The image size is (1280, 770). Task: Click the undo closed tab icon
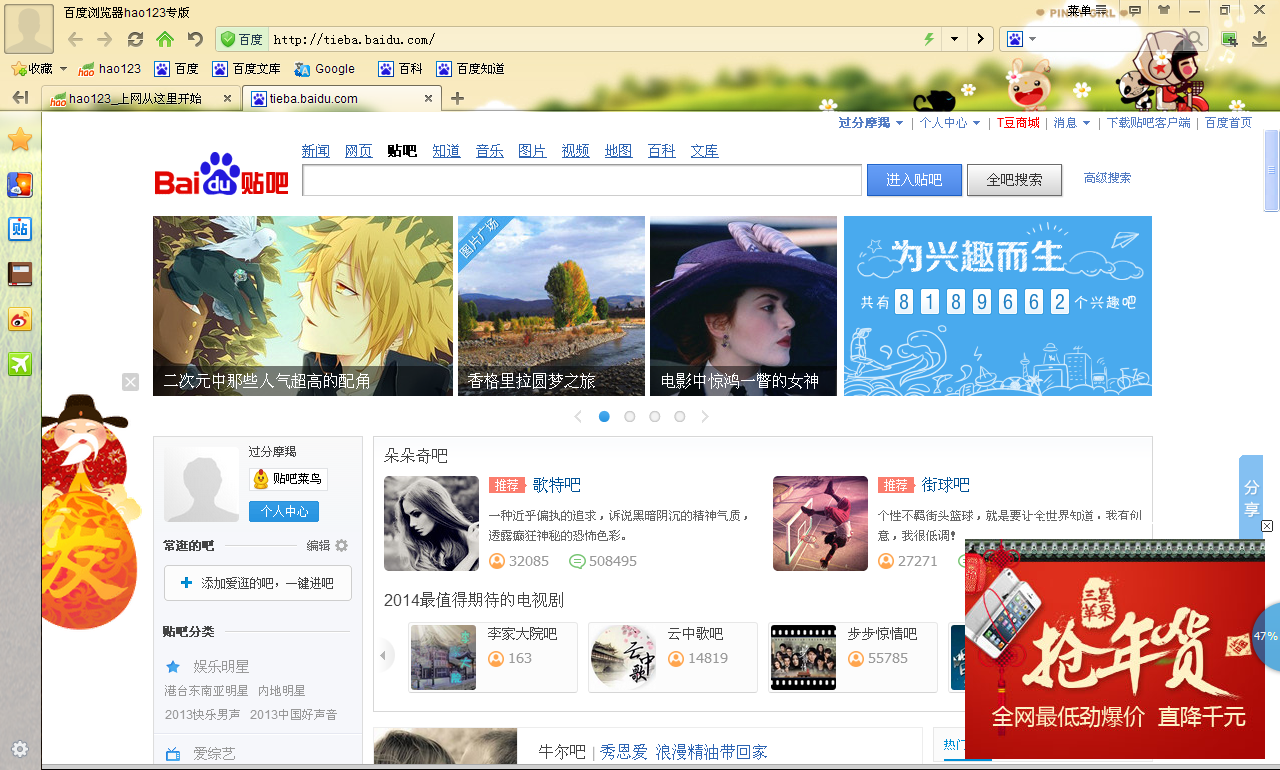click(x=196, y=39)
